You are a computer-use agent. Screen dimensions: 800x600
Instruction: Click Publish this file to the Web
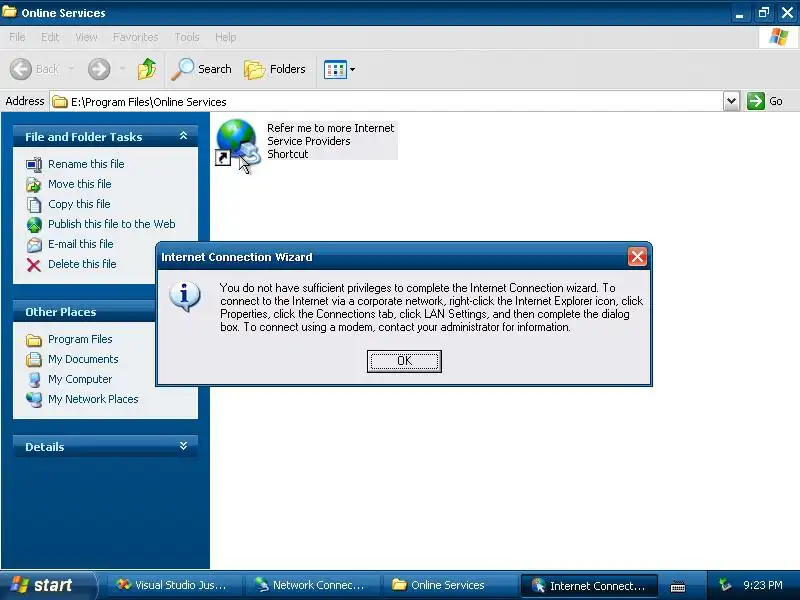point(112,224)
